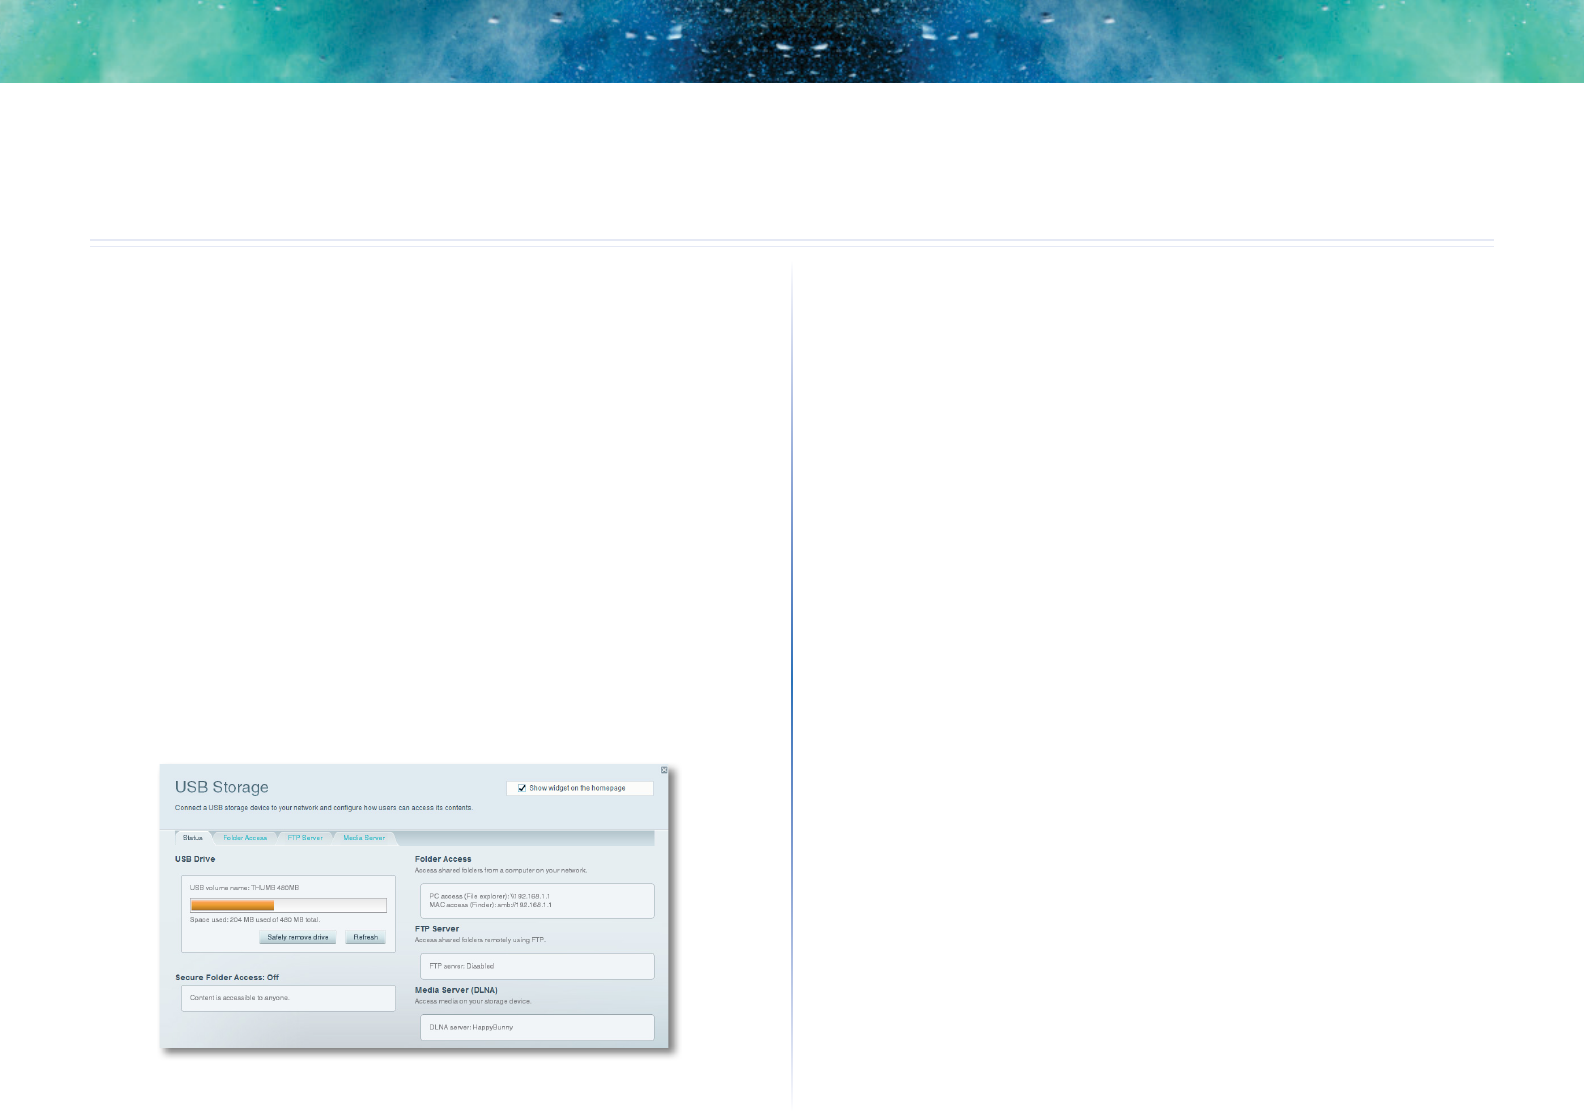Viewport: 1584px width, 1111px height.
Task: Switch to the Status tab
Action: click(x=193, y=838)
